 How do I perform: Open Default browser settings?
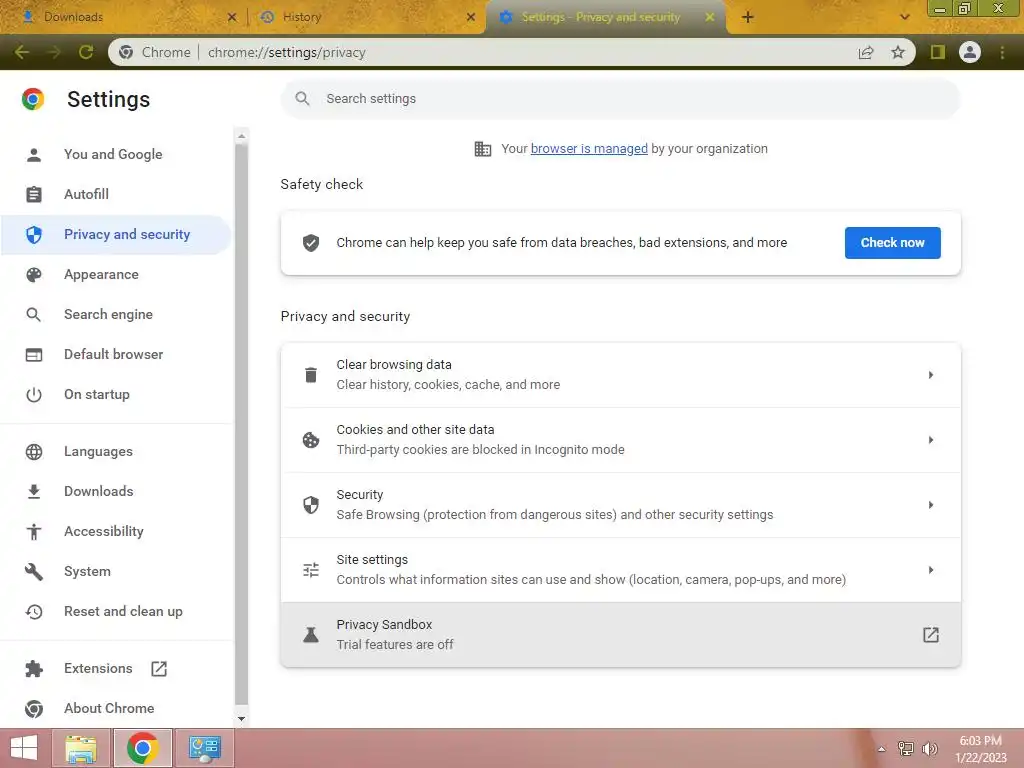(x=116, y=355)
